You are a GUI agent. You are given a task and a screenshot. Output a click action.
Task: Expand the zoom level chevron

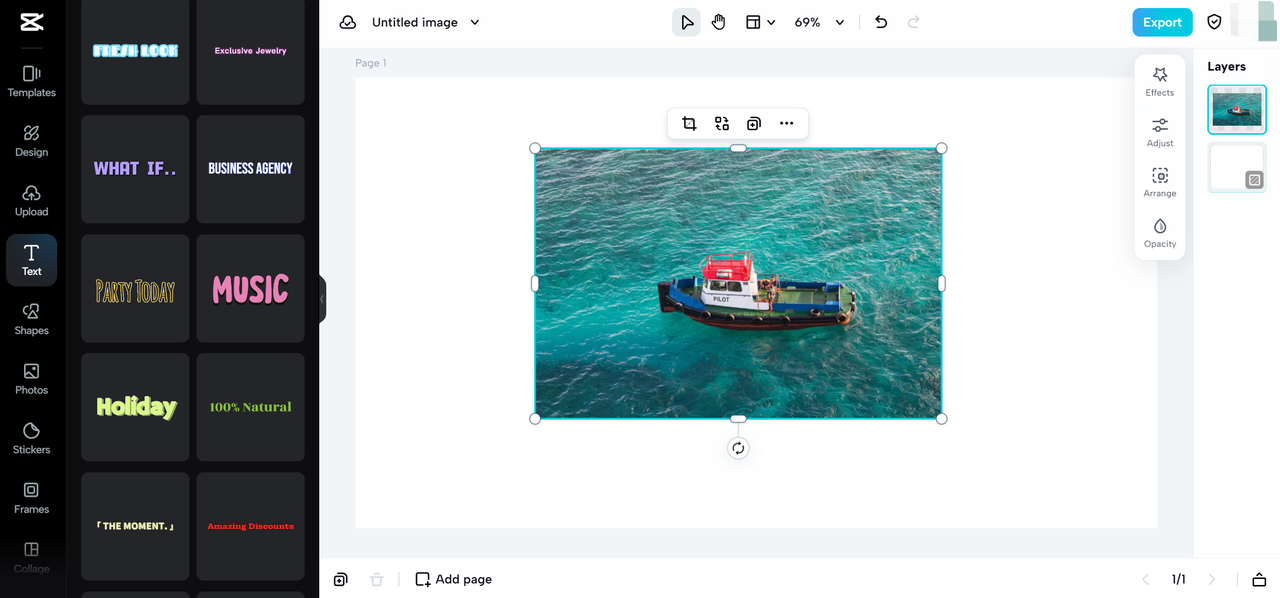point(840,22)
